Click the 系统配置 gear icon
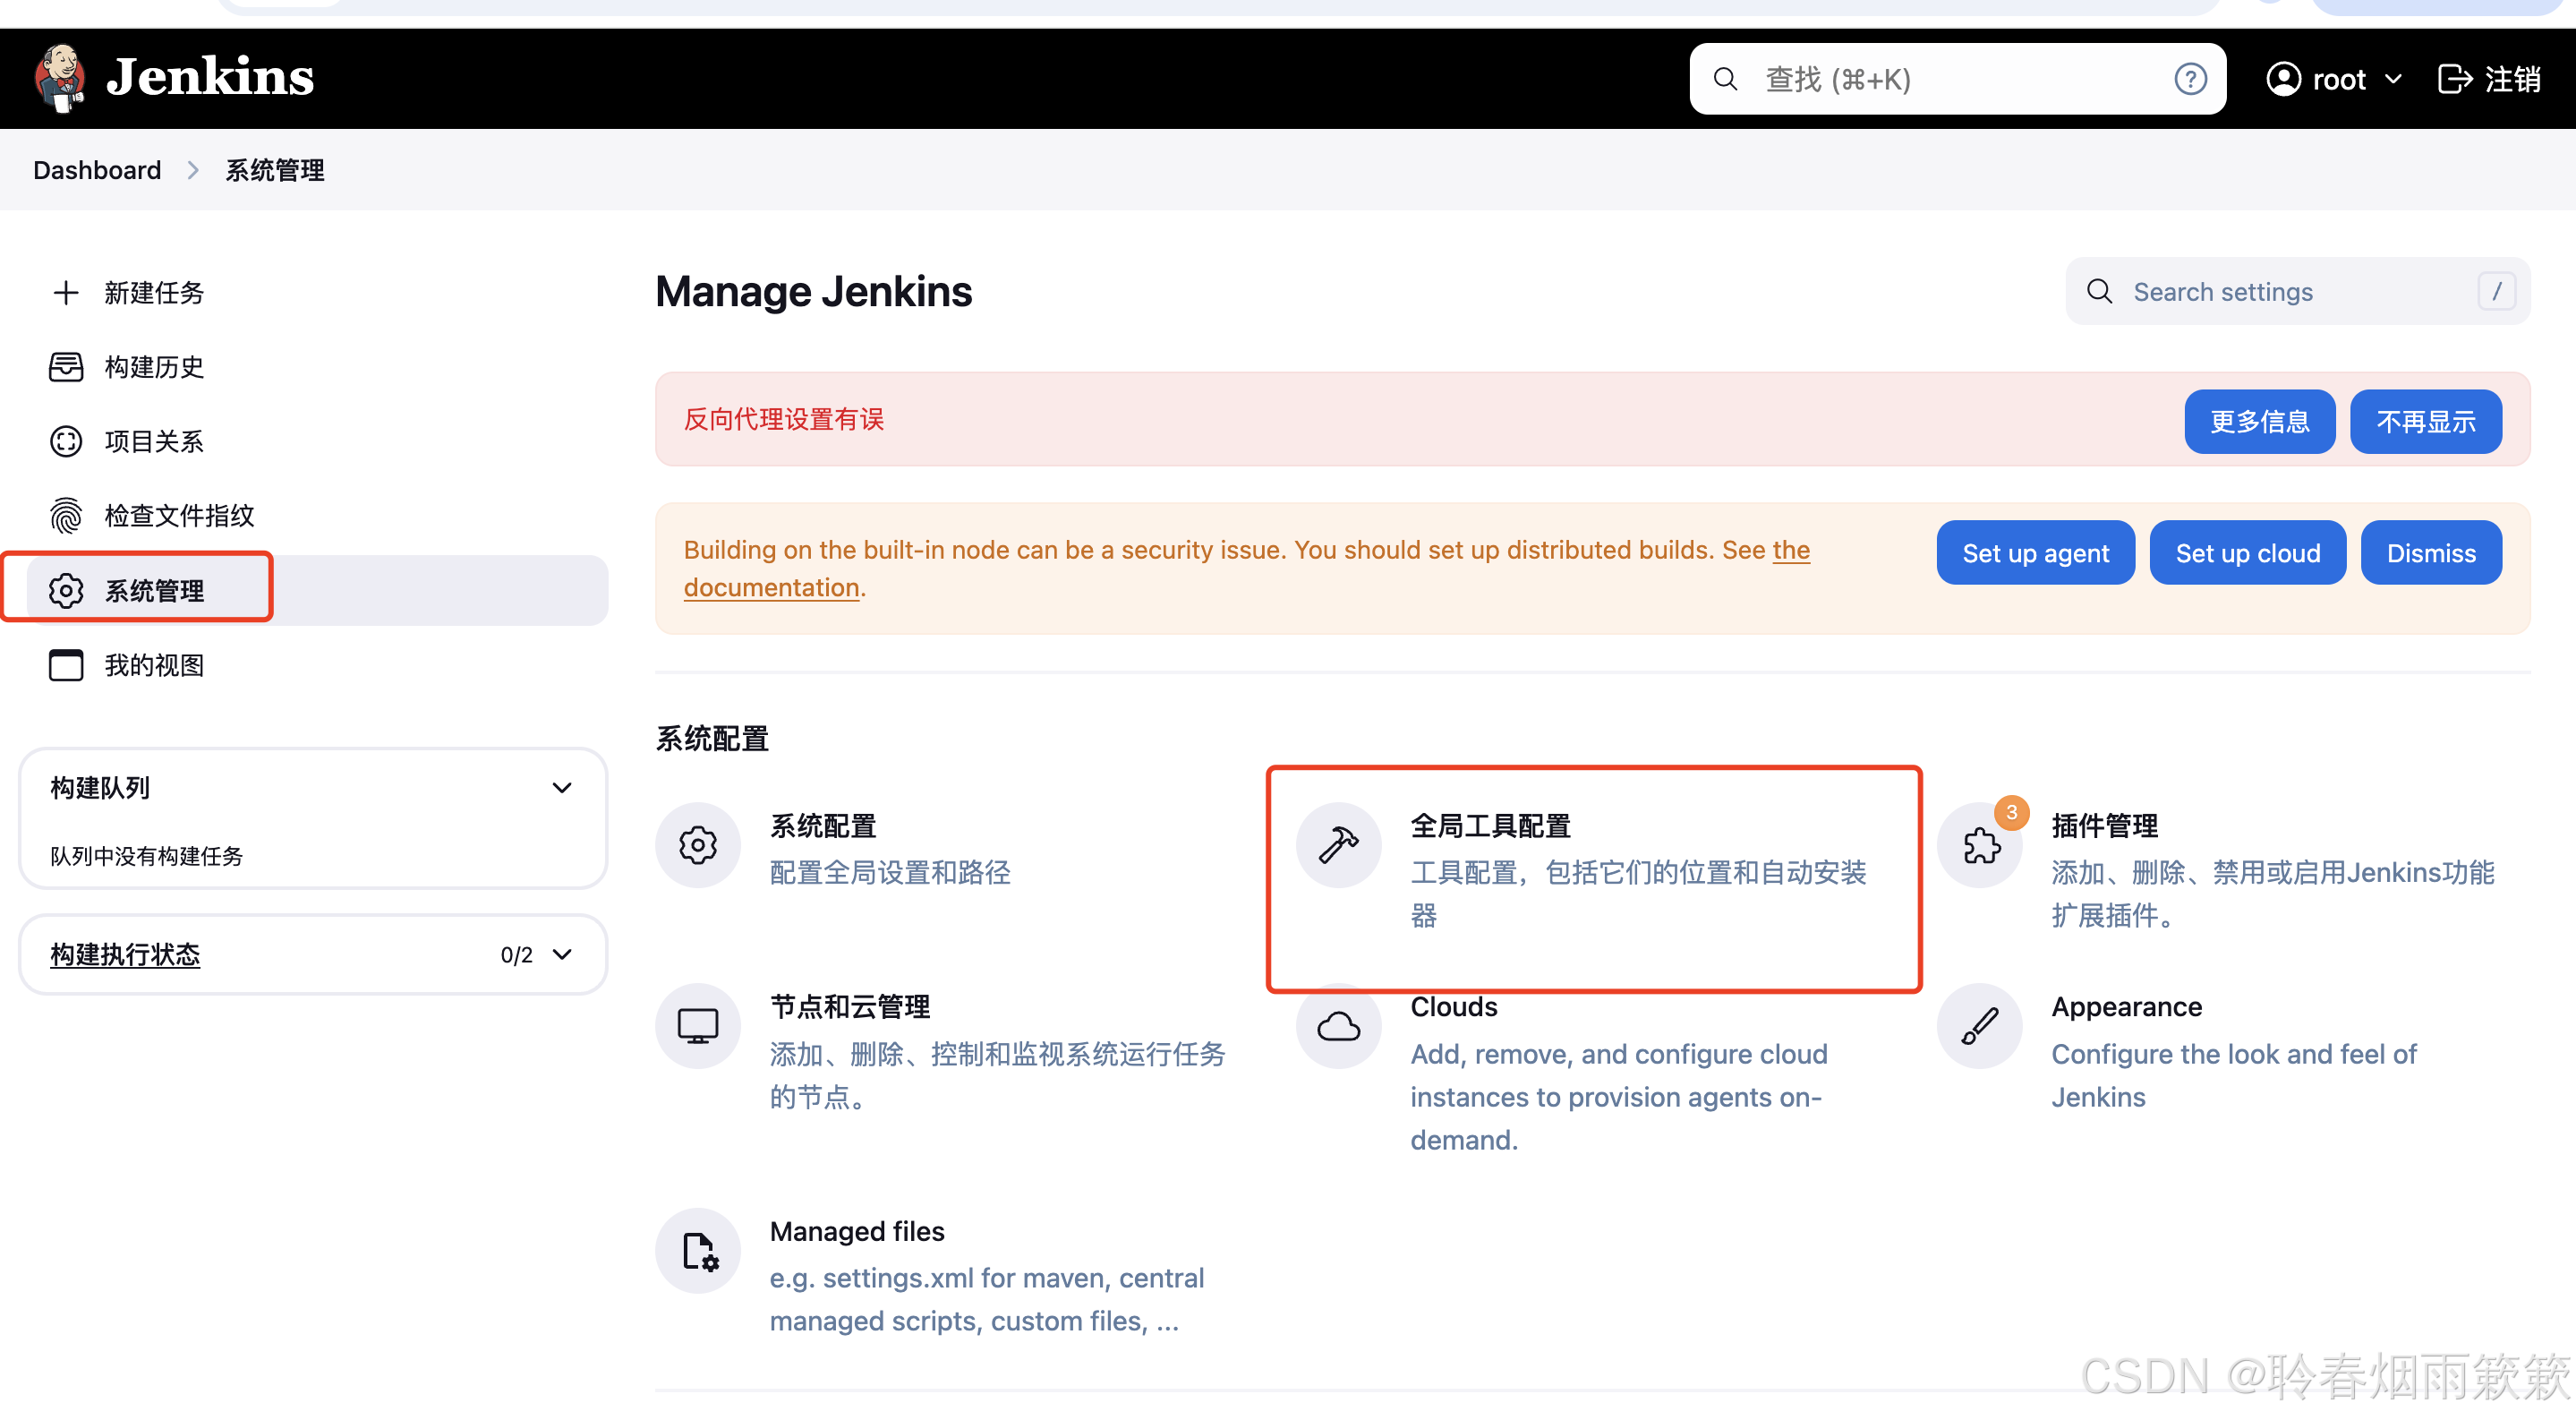 tap(698, 845)
